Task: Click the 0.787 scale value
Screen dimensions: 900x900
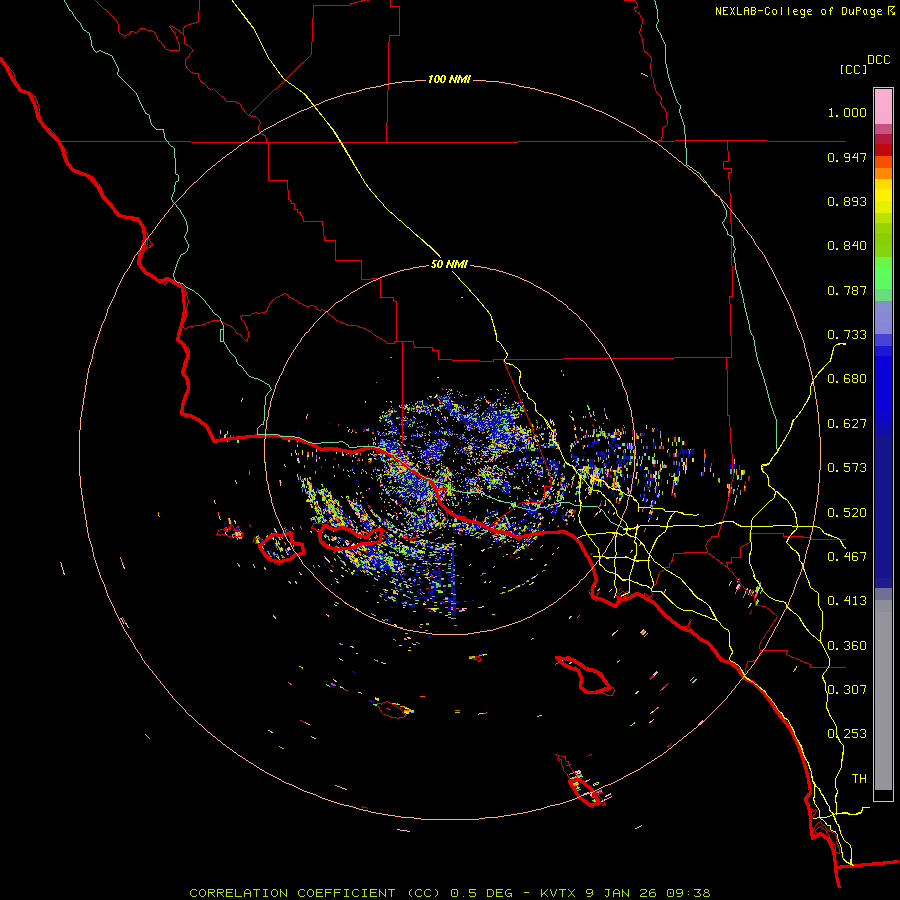Action: [847, 290]
